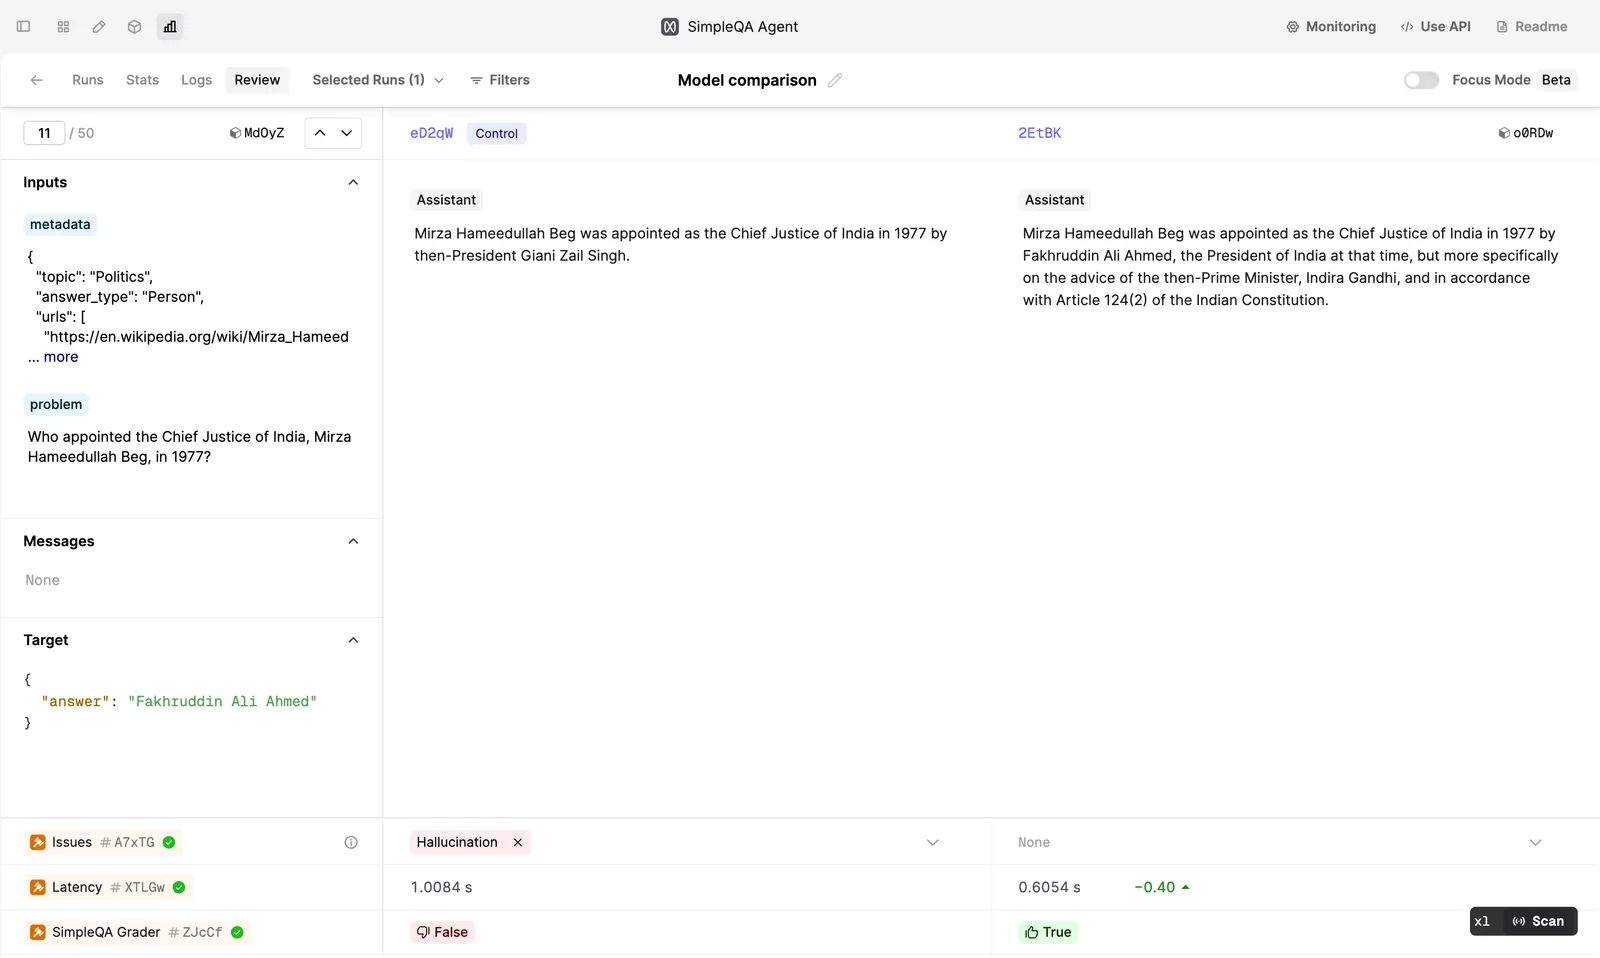Switch to the Logs tab
This screenshot has height=958, width=1600.
point(196,80)
